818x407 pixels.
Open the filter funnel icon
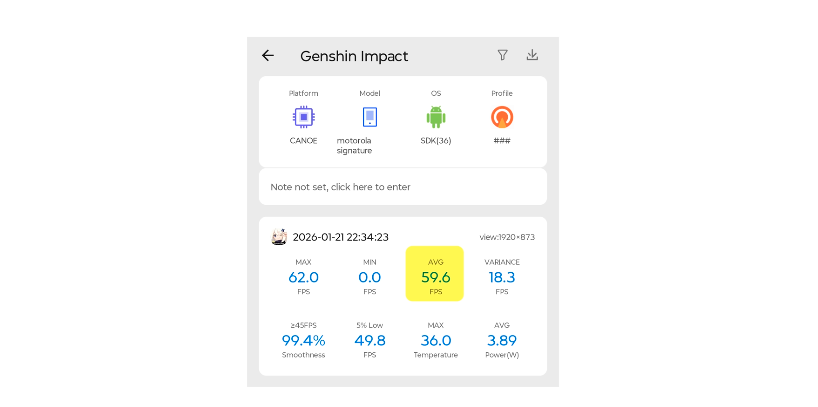(x=503, y=56)
